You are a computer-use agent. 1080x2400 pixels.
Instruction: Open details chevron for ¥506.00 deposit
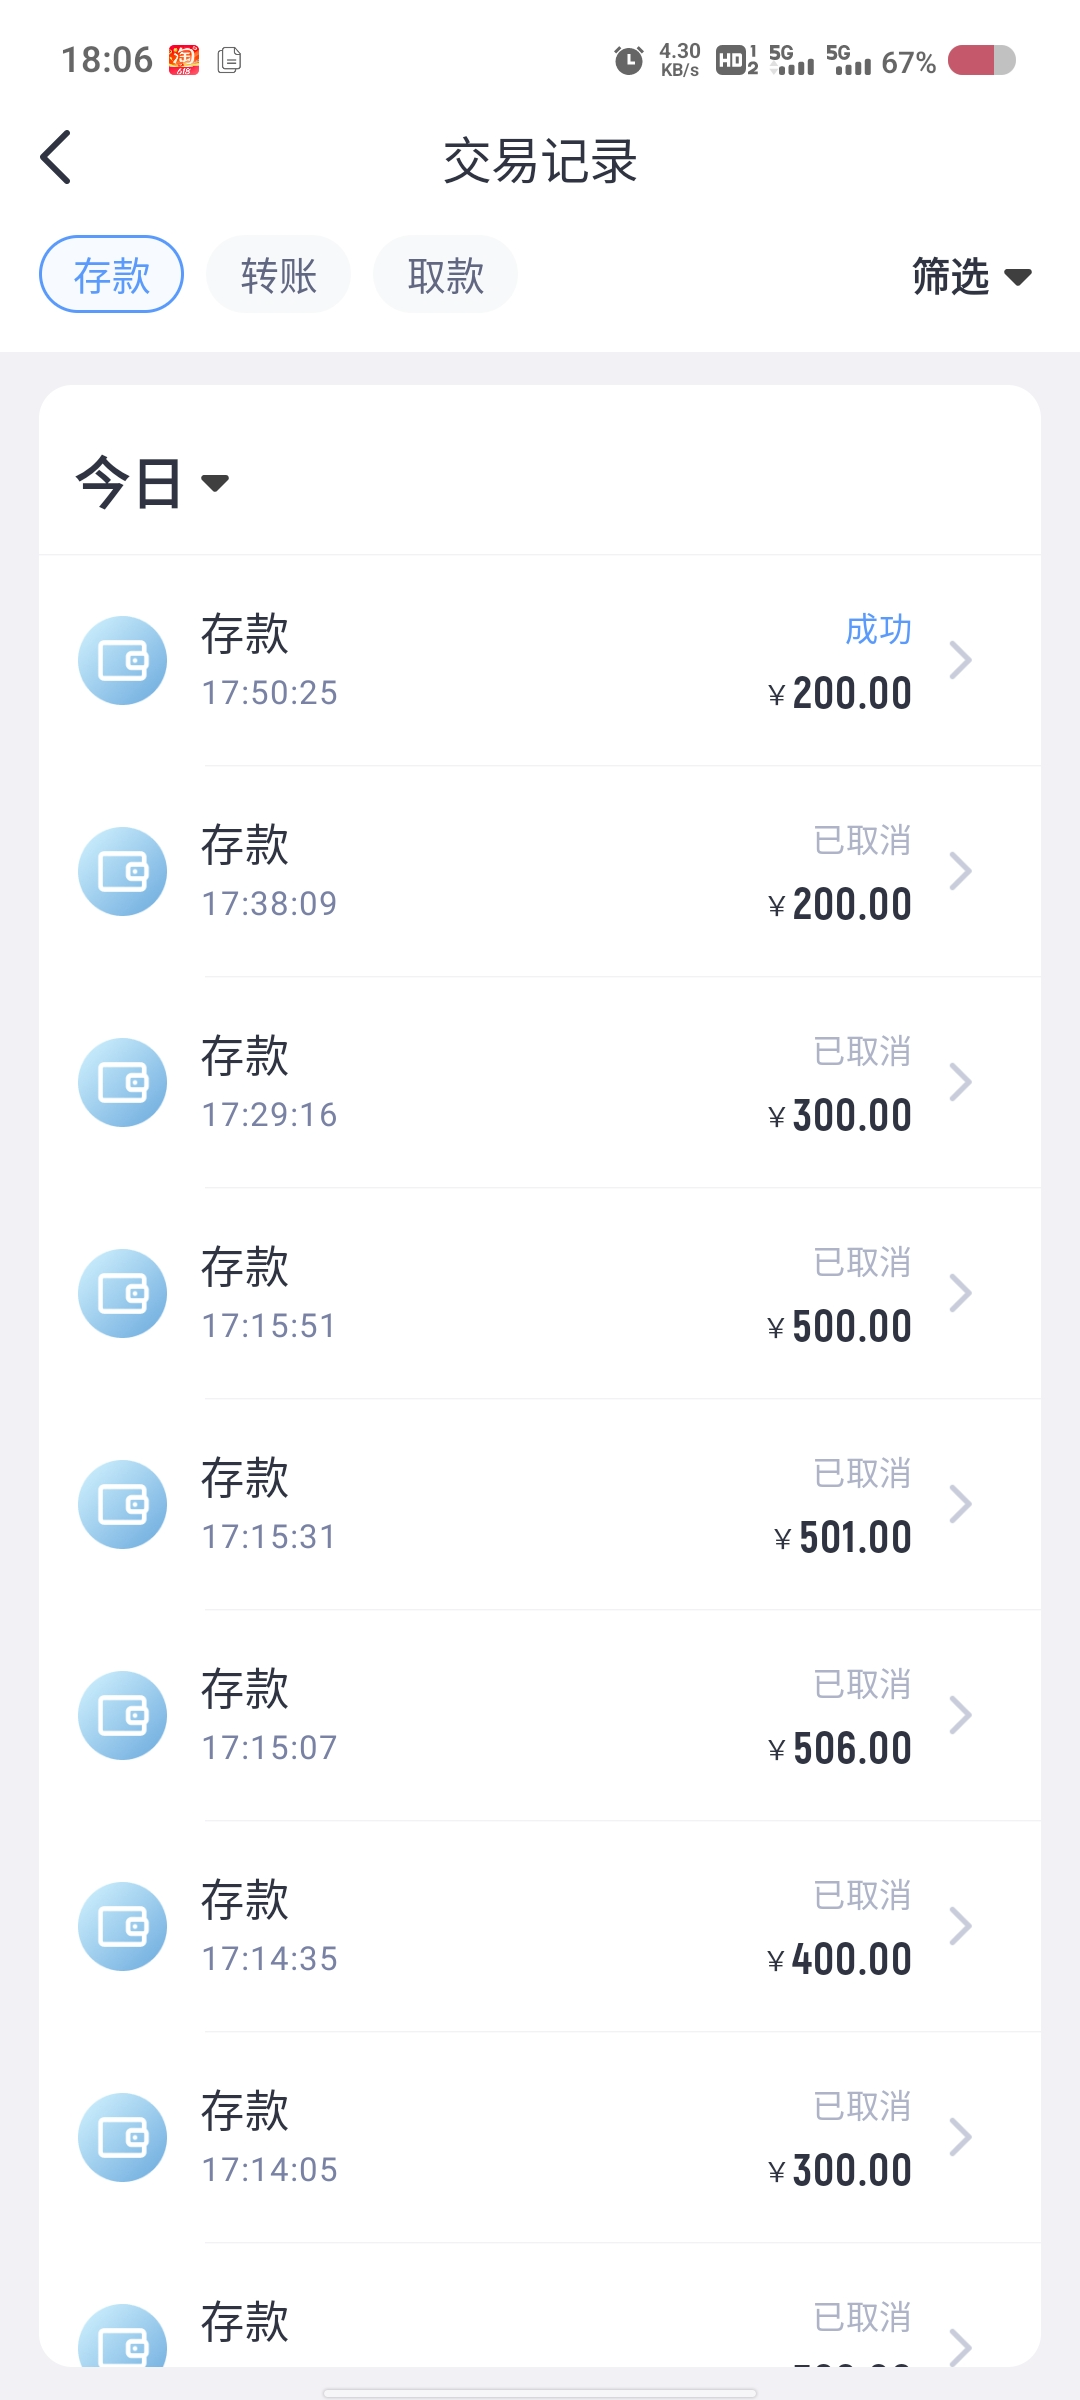(x=960, y=1716)
